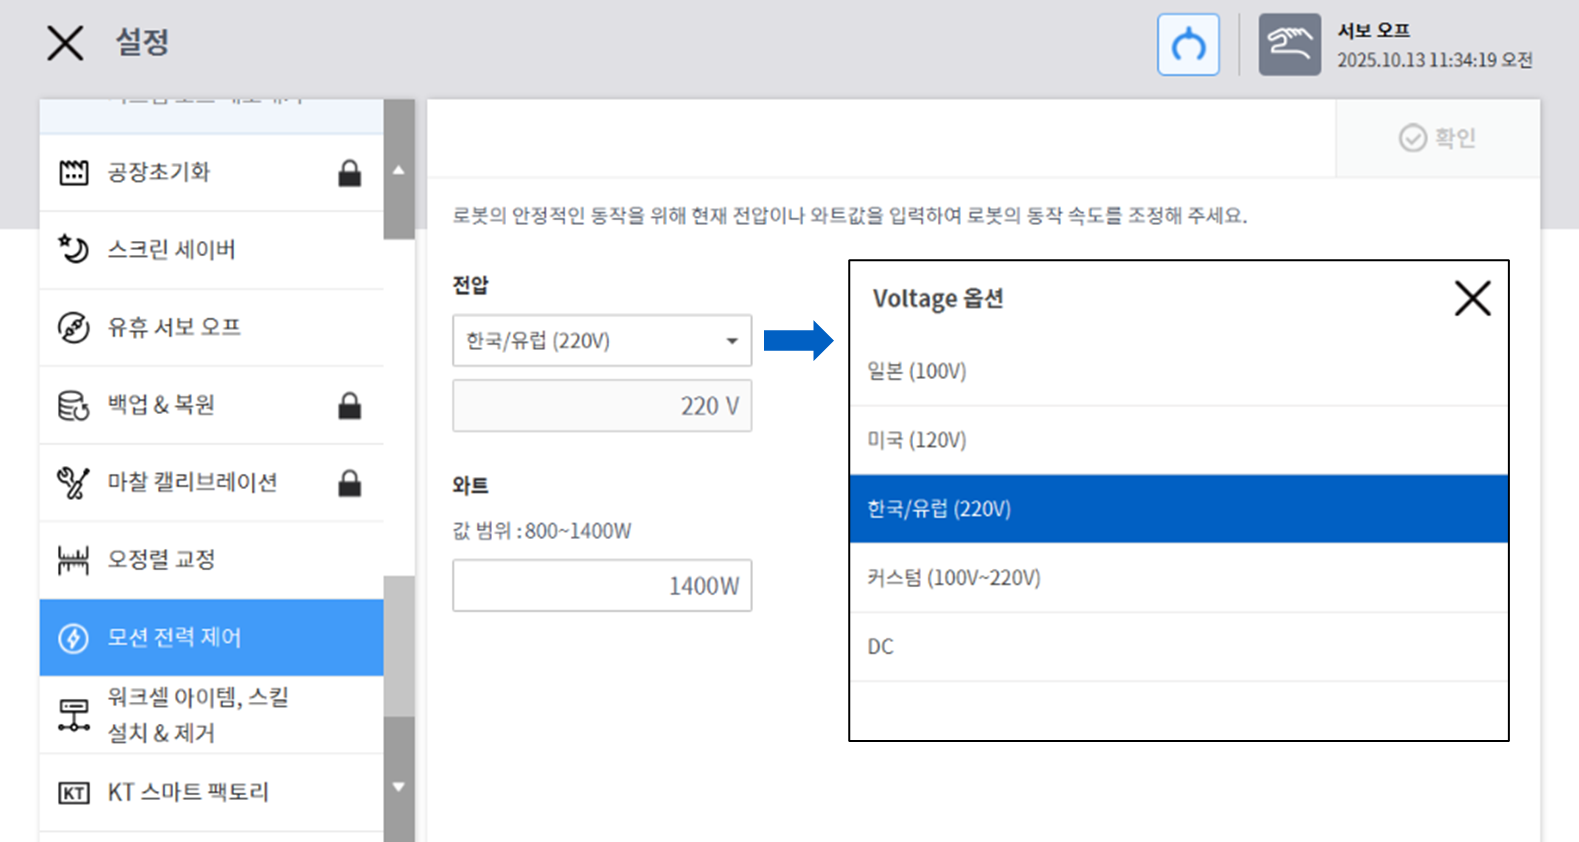
Task: Select the DC voltage option
Action: [x=1178, y=647]
